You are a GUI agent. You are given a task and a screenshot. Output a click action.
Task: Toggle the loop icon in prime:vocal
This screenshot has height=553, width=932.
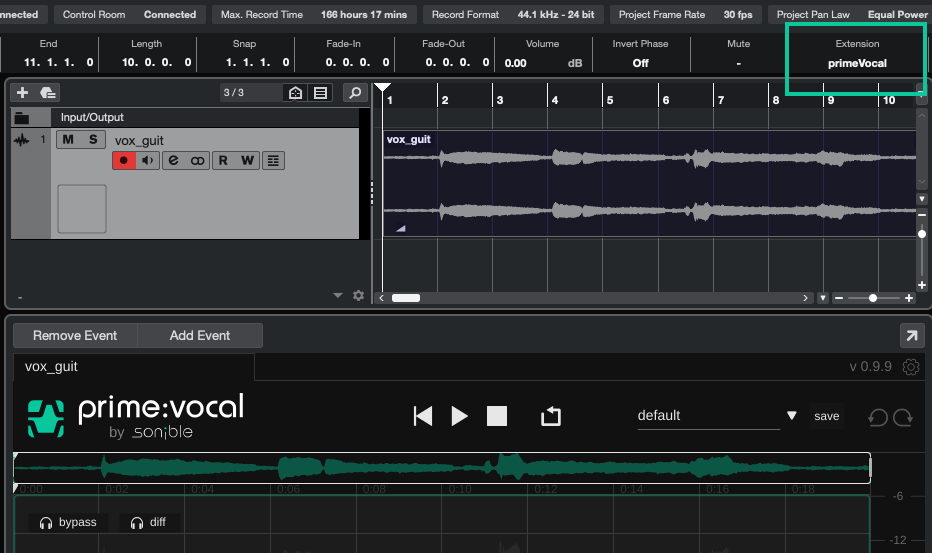(551, 416)
